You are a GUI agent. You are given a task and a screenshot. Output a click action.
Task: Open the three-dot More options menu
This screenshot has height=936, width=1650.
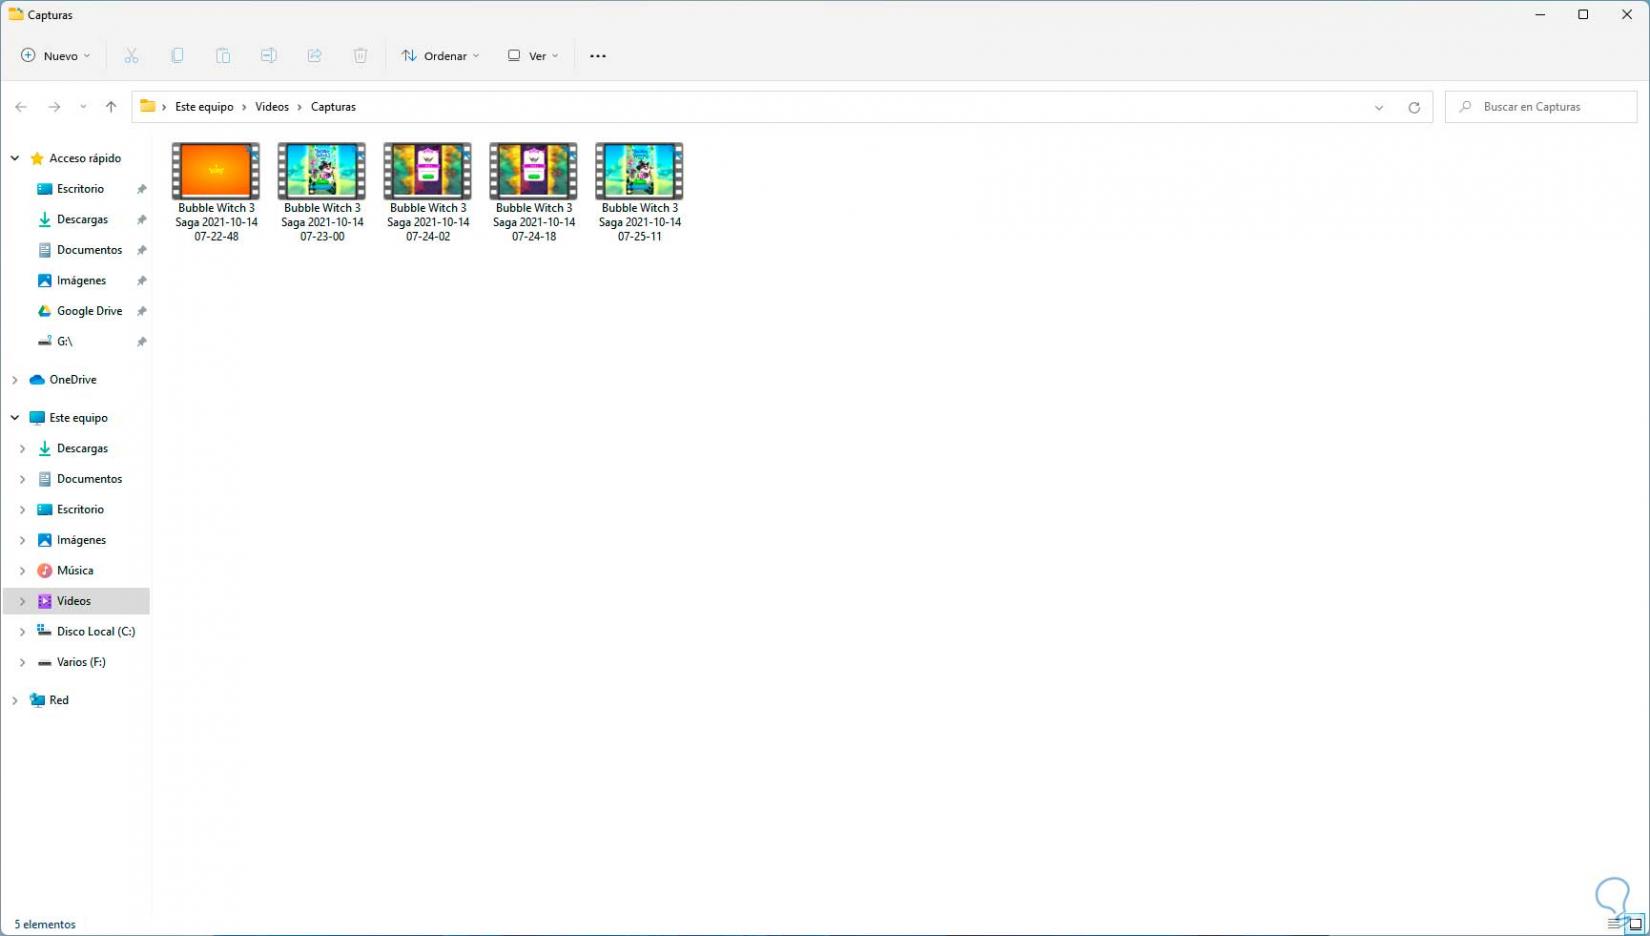[598, 56]
